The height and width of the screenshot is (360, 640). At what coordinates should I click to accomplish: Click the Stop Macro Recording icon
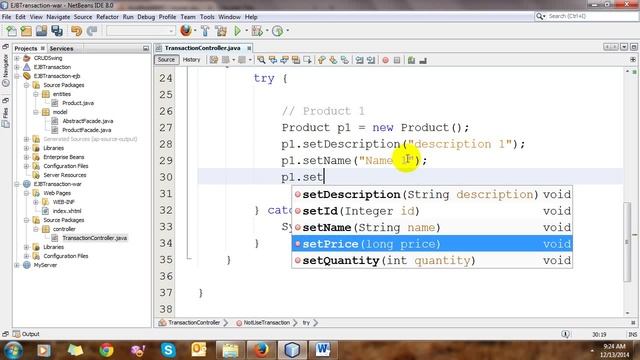(x=397, y=60)
